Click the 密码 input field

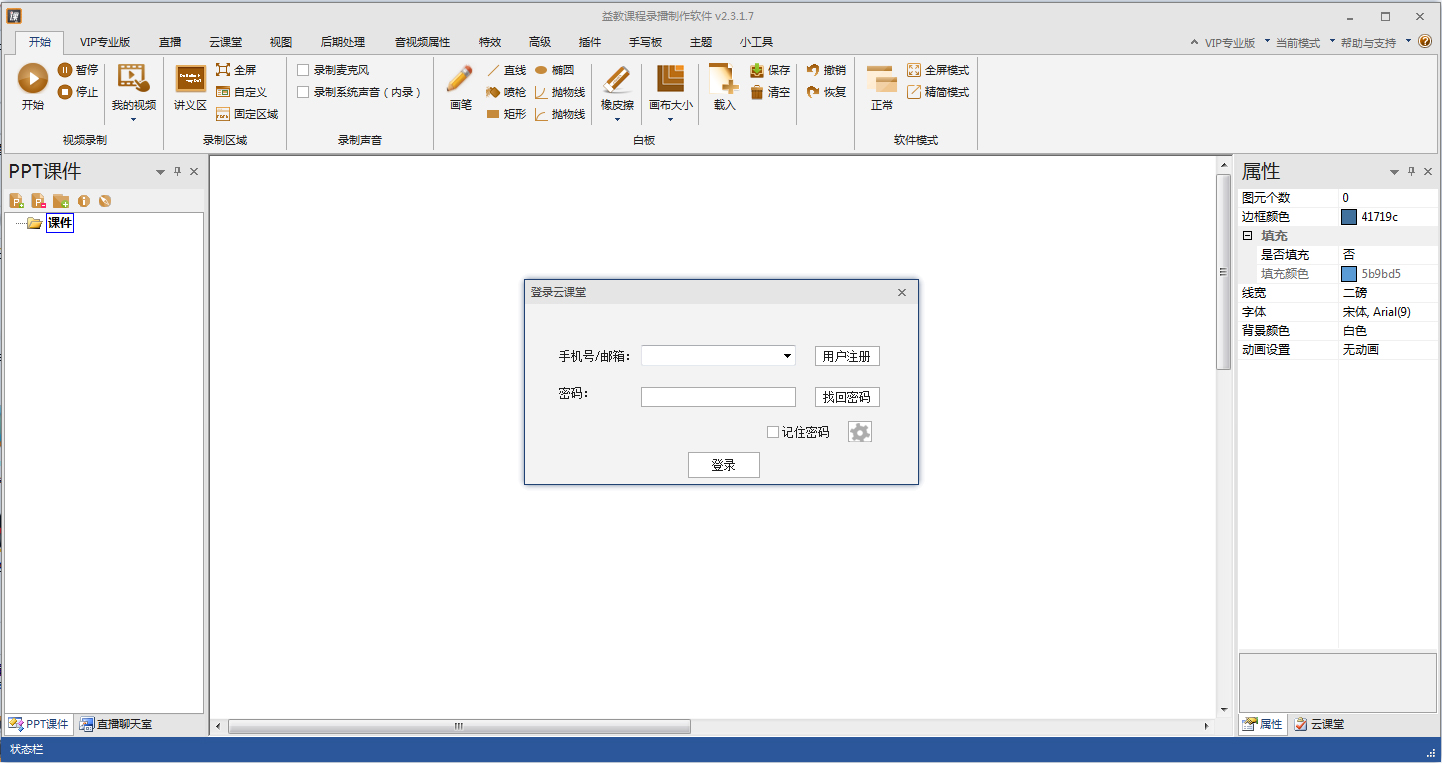click(x=718, y=397)
